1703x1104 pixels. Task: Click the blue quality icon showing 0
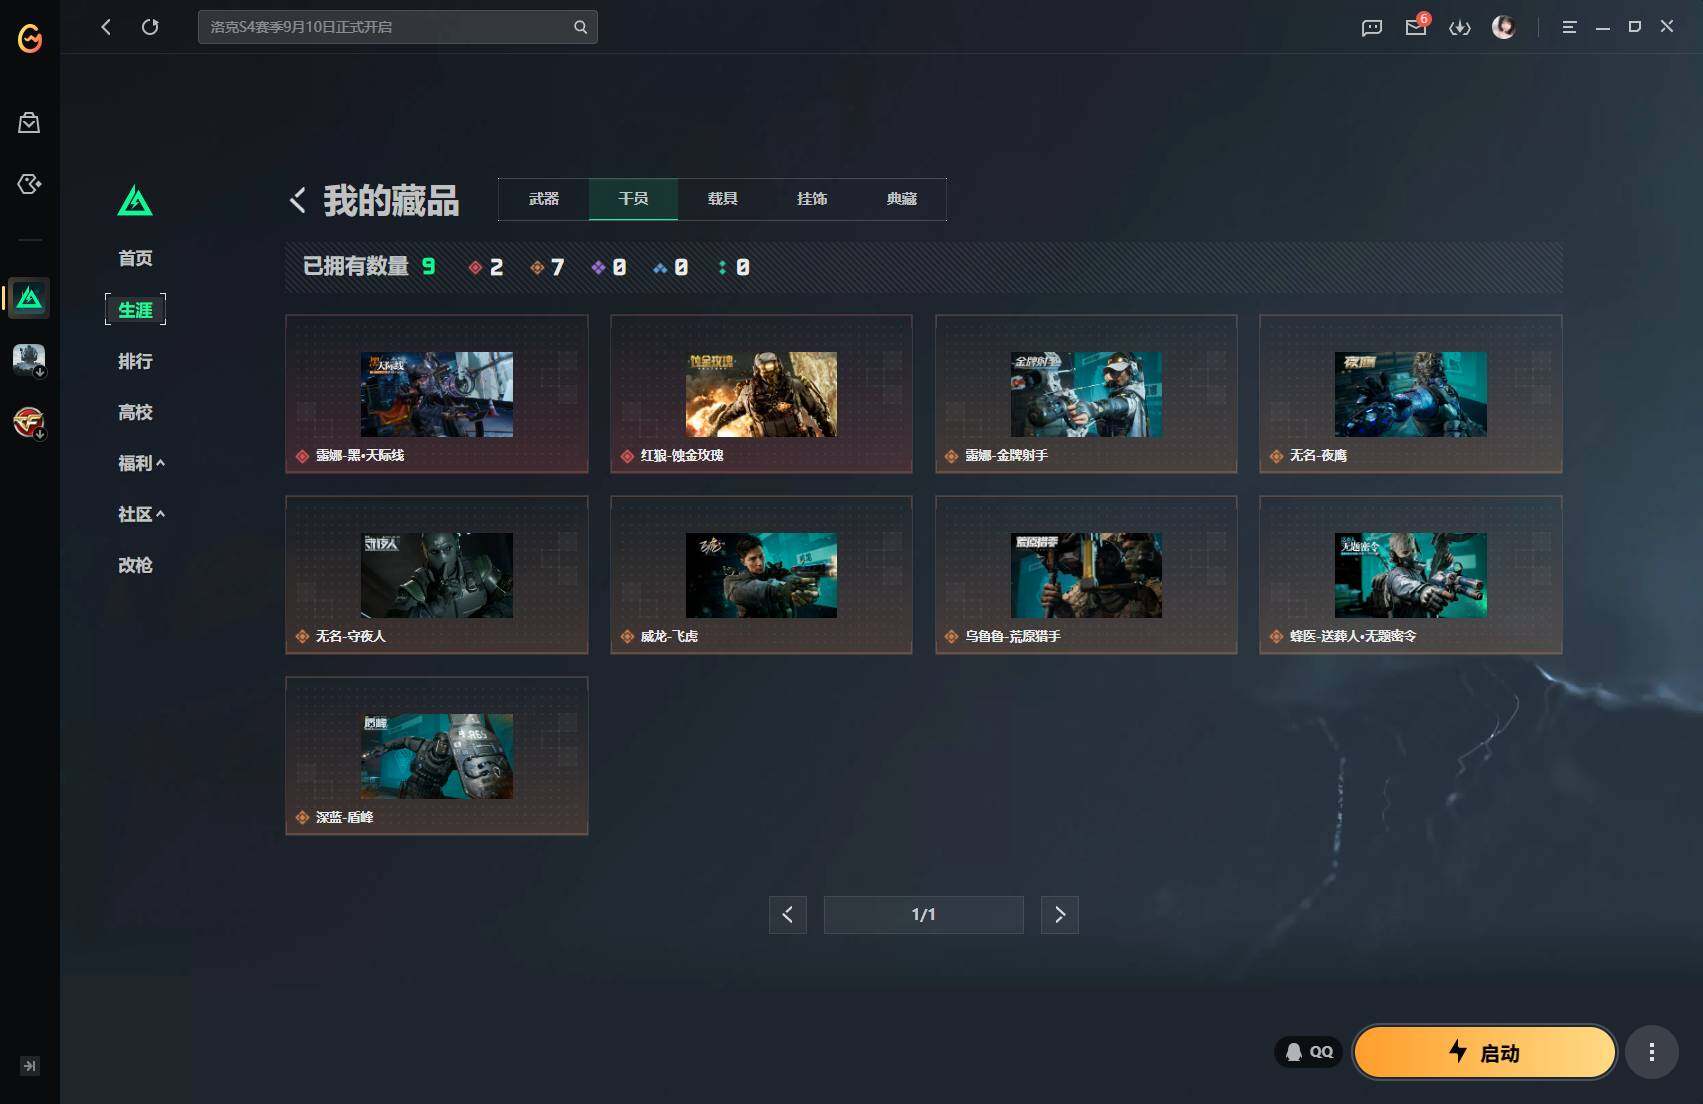click(660, 267)
